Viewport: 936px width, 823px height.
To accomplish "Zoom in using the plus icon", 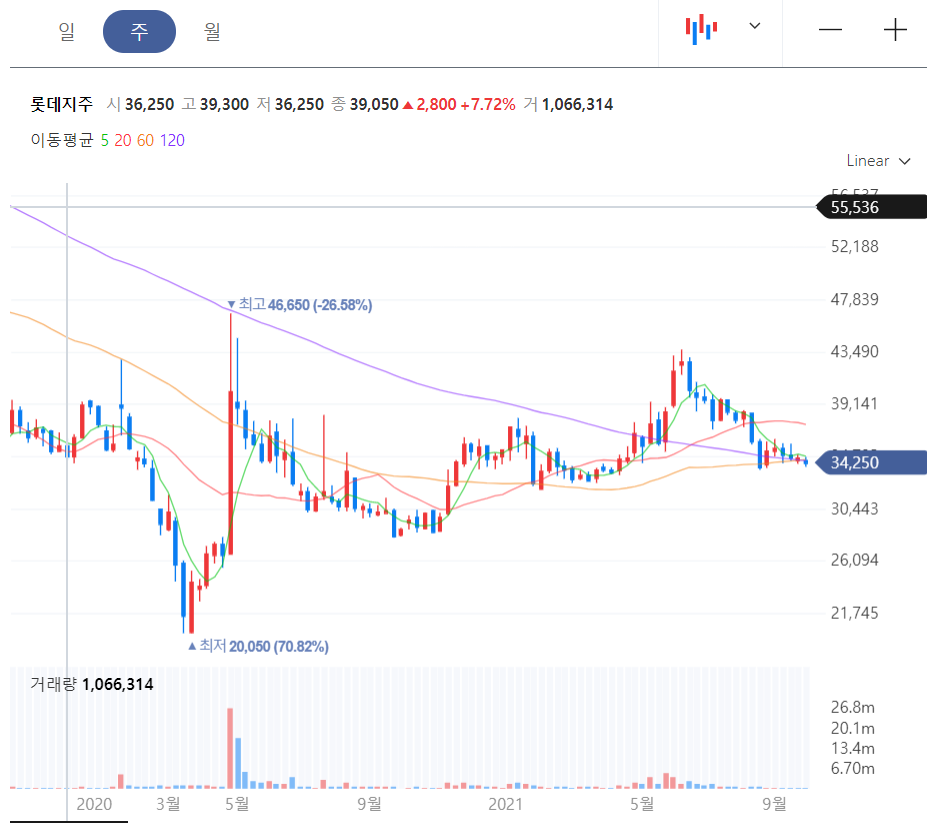I will [x=895, y=29].
